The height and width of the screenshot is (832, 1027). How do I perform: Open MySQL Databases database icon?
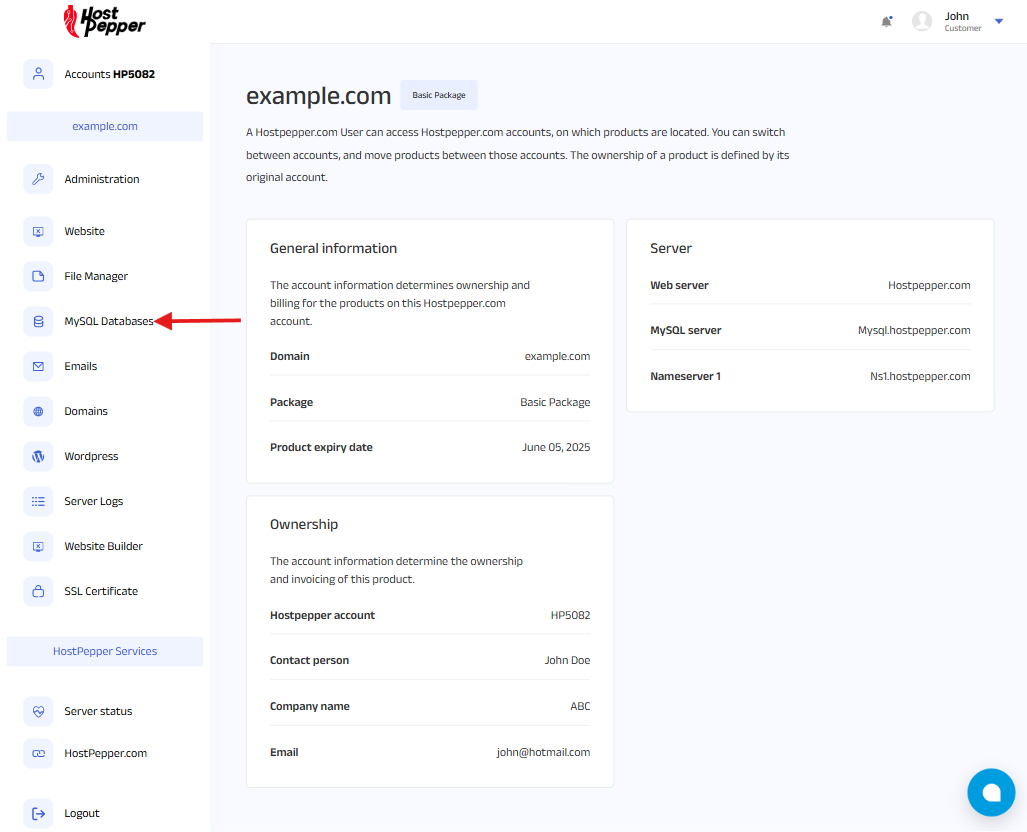(38, 321)
